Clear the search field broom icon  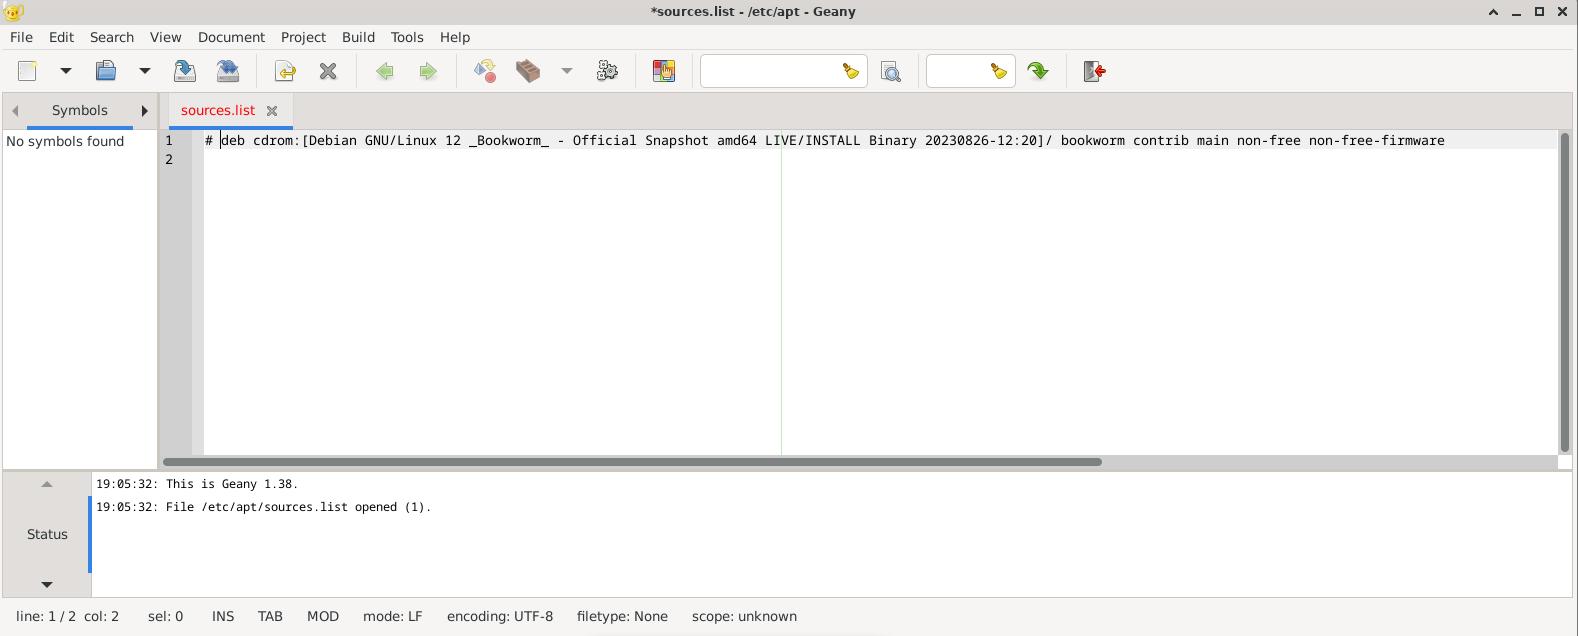point(851,71)
